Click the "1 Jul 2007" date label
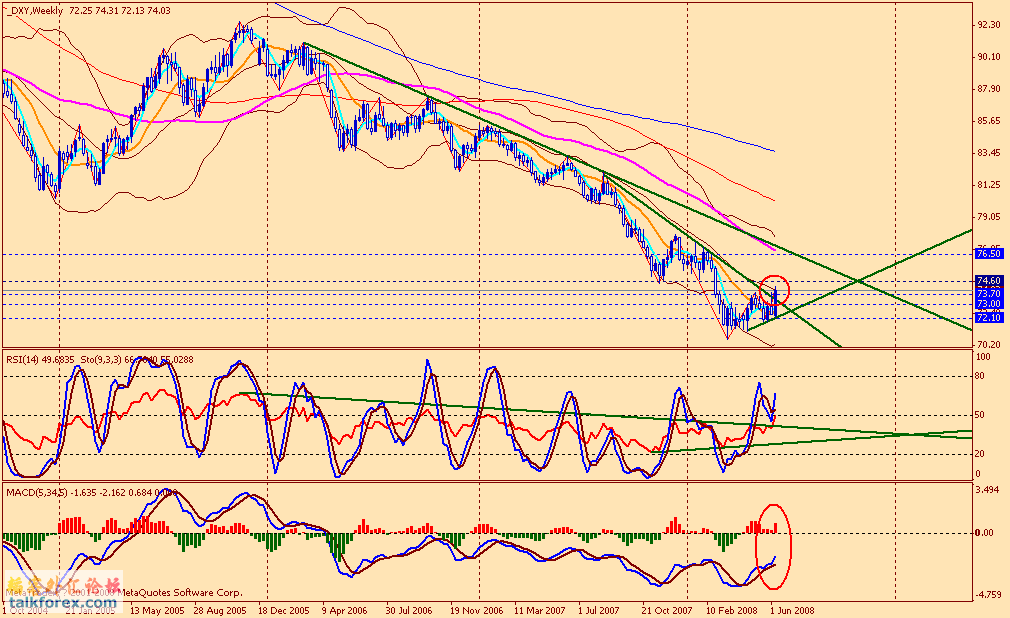Screen dimensions: 1010x618 coord(598,610)
